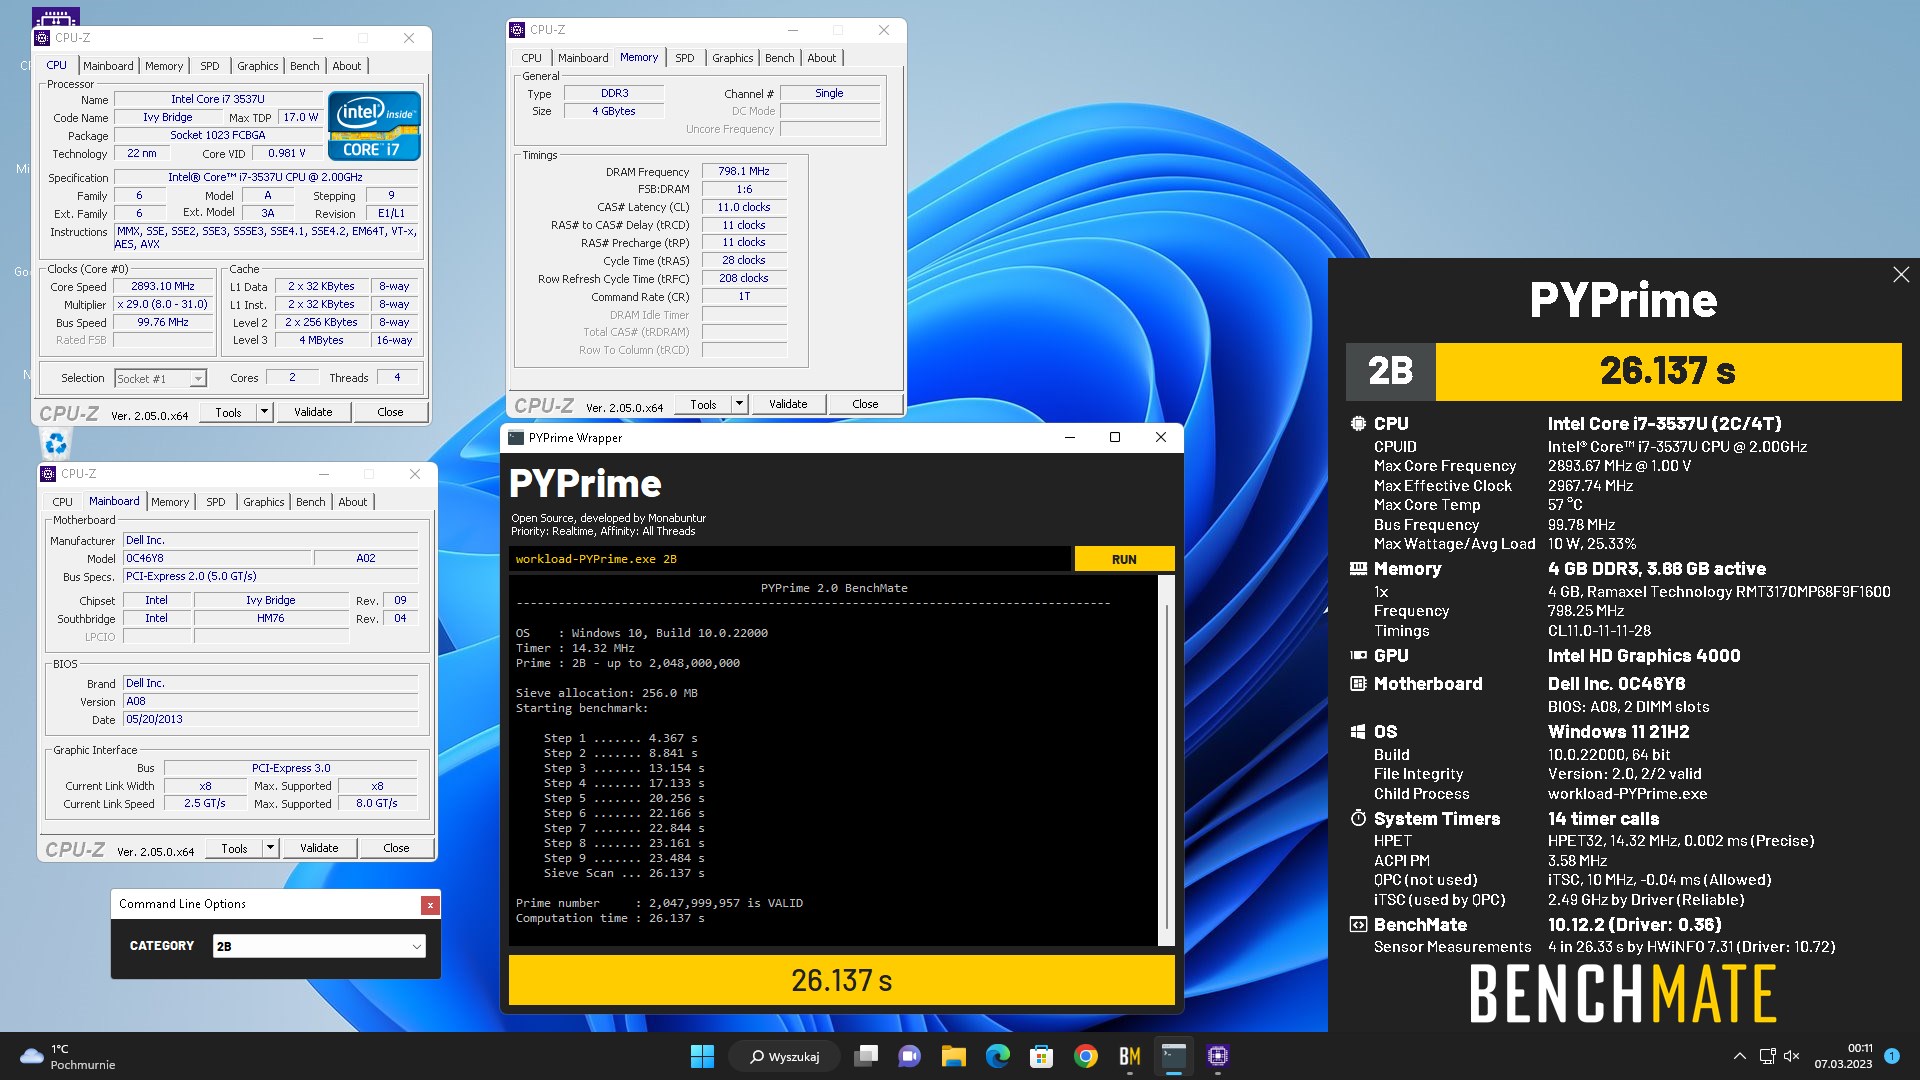Open the network status tray icon
Screen dimensions: 1920x1080
point(1767,1056)
